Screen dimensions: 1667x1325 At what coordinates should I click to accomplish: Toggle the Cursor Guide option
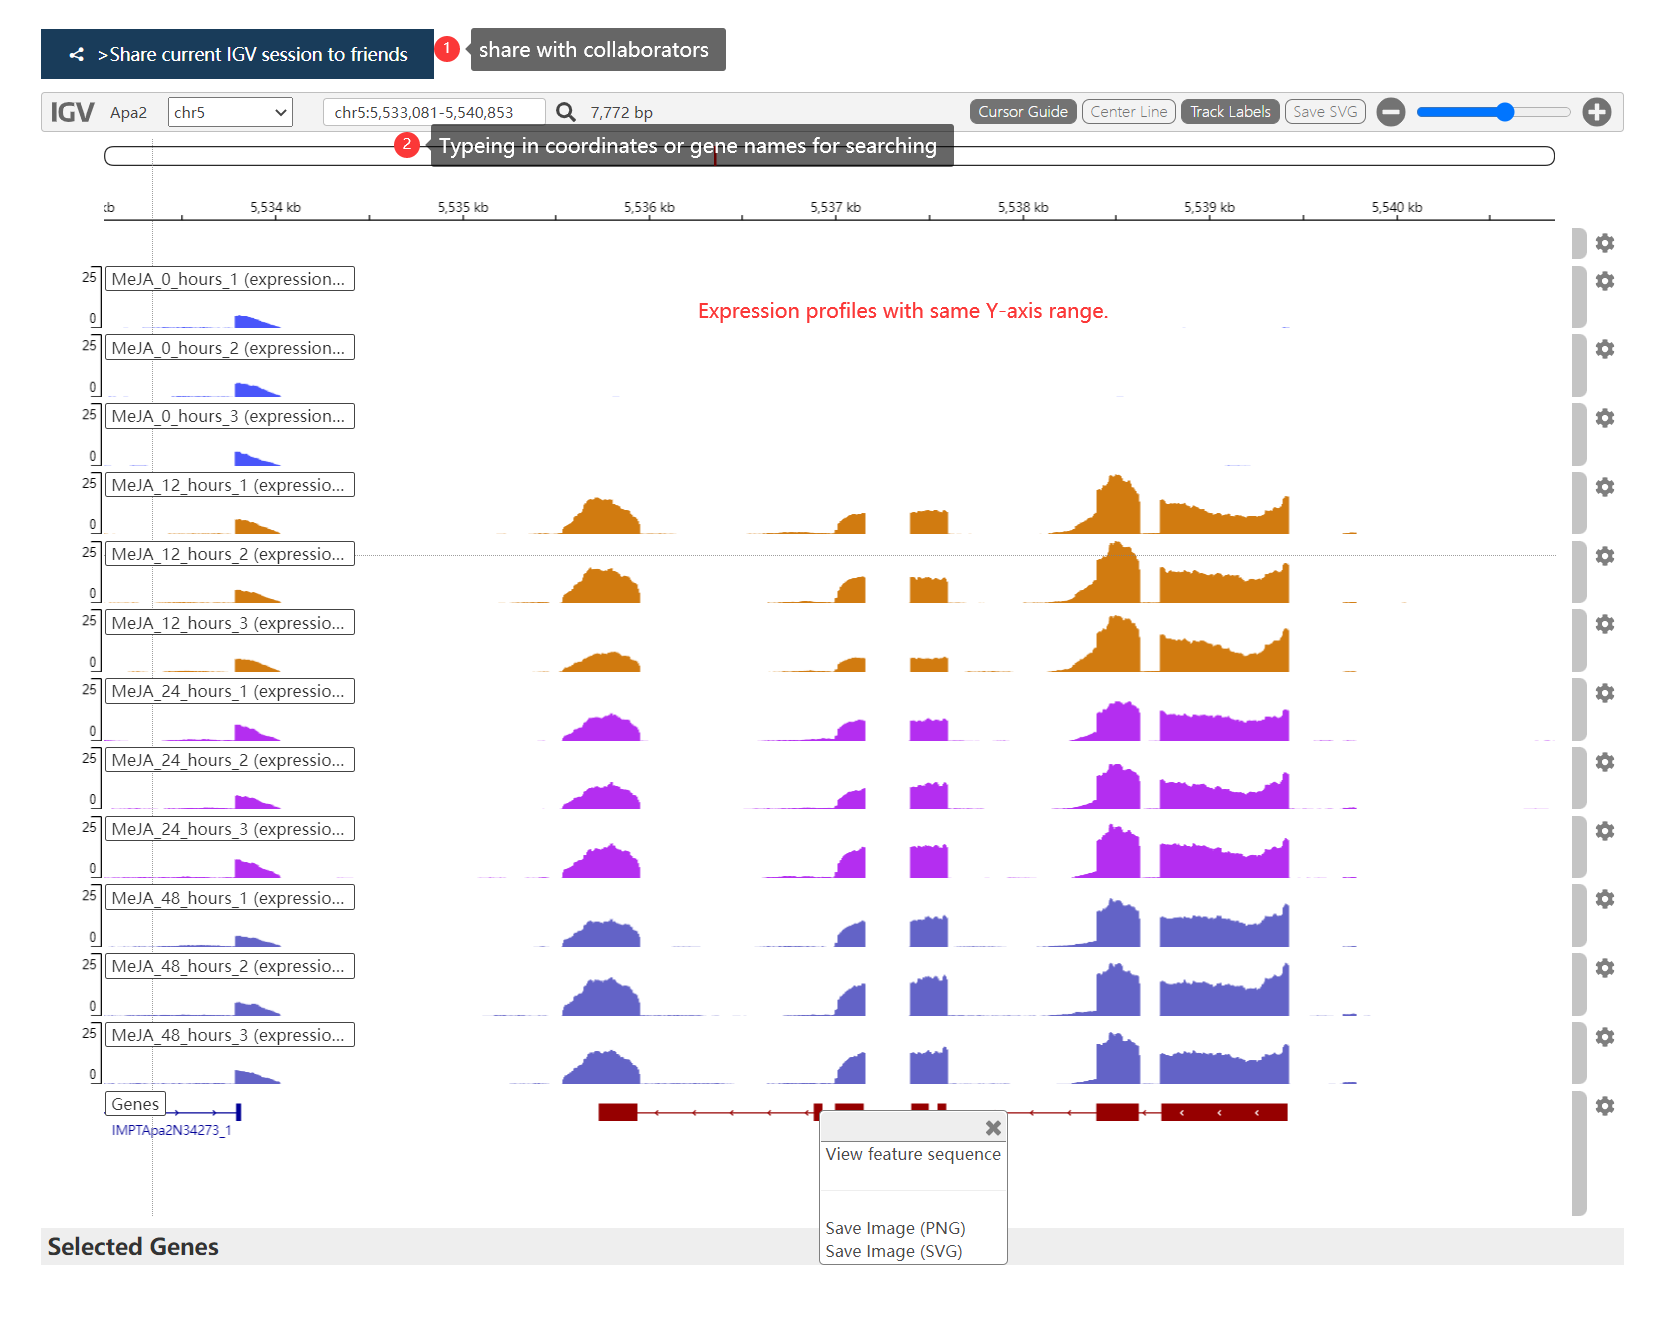pos(1023,112)
